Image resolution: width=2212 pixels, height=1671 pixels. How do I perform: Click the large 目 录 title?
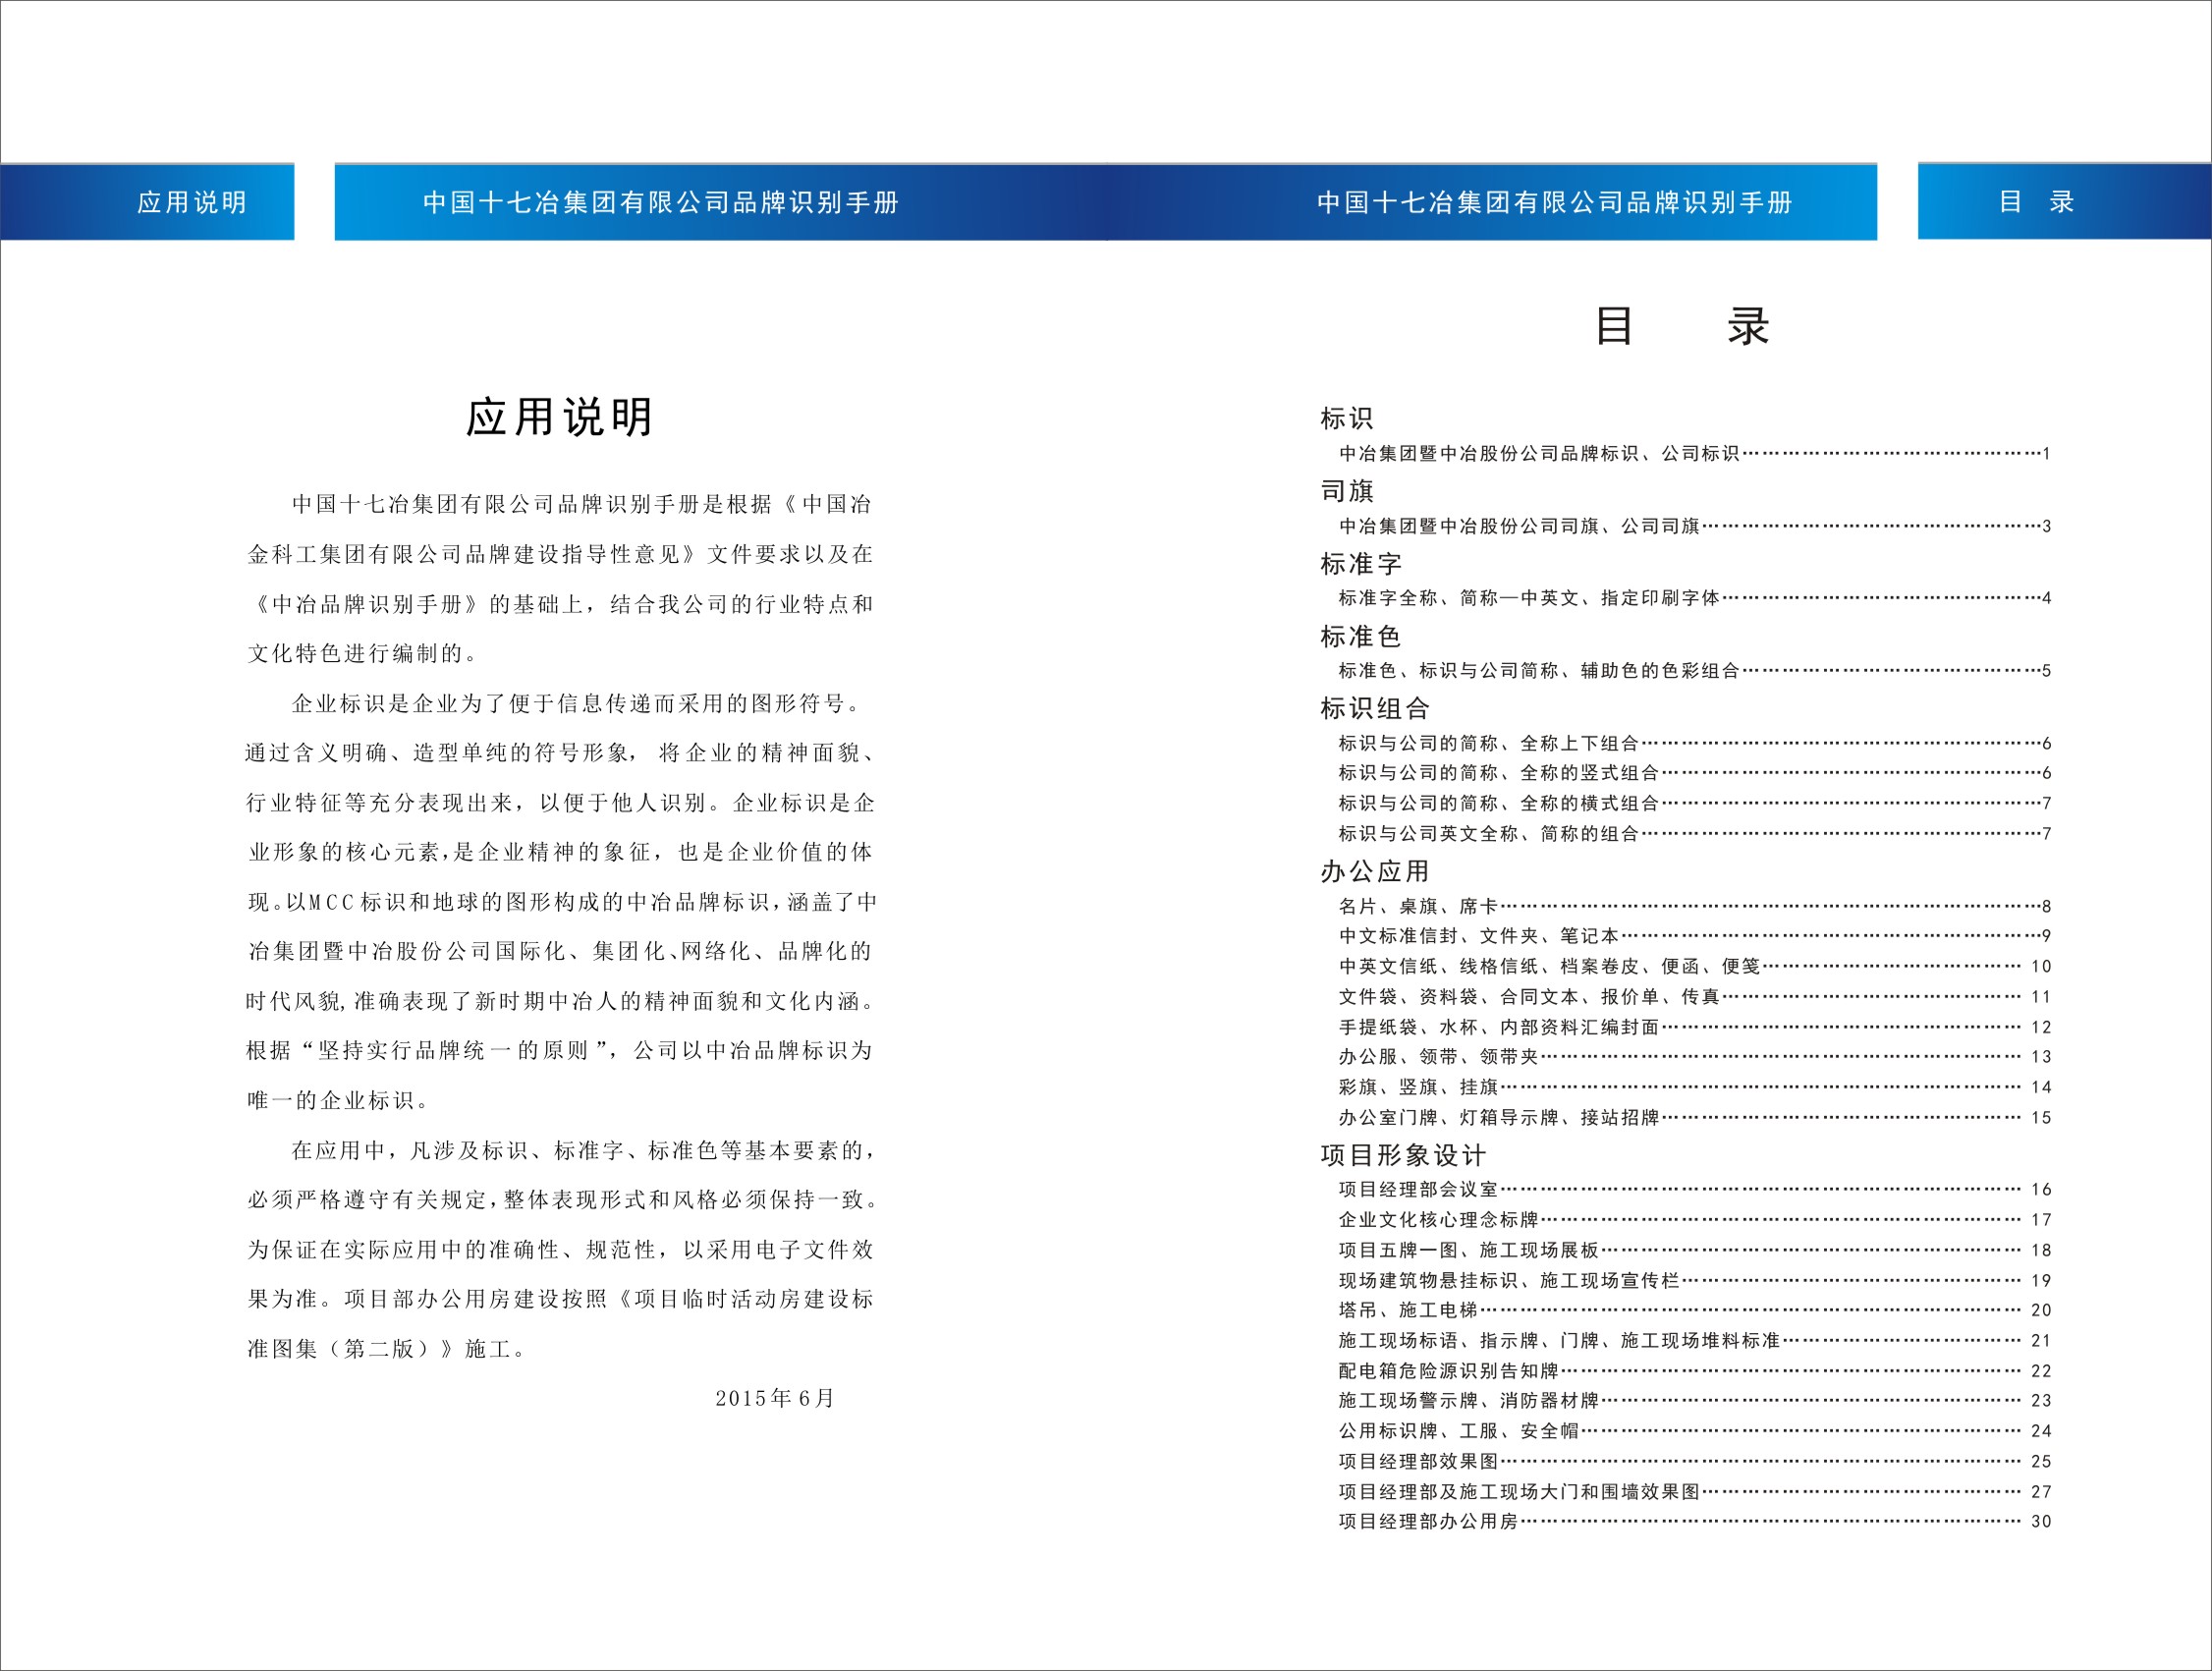(1683, 326)
